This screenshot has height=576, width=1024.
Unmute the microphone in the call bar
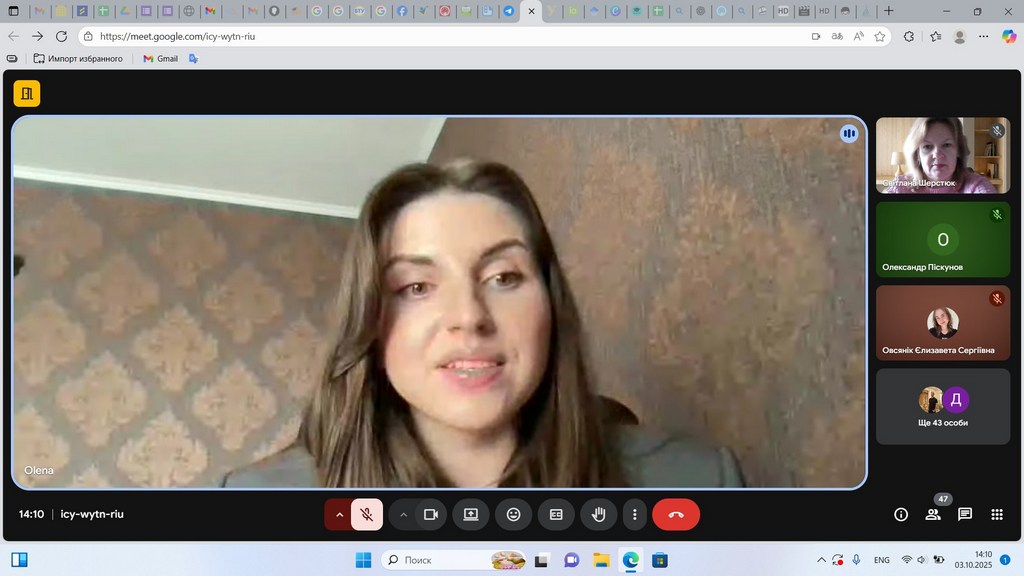[367, 514]
